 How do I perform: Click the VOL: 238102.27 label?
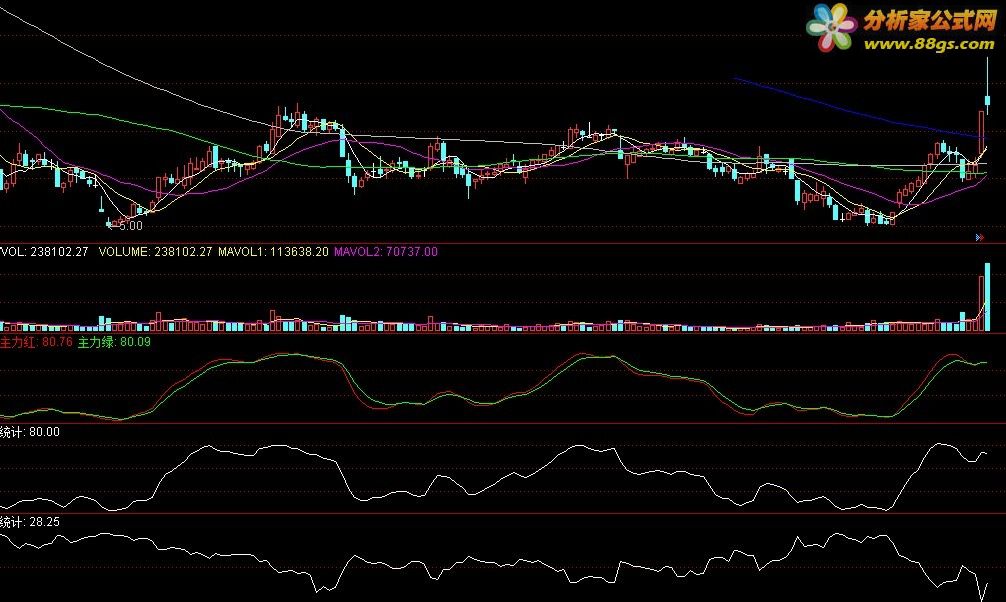click(x=44, y=252)
